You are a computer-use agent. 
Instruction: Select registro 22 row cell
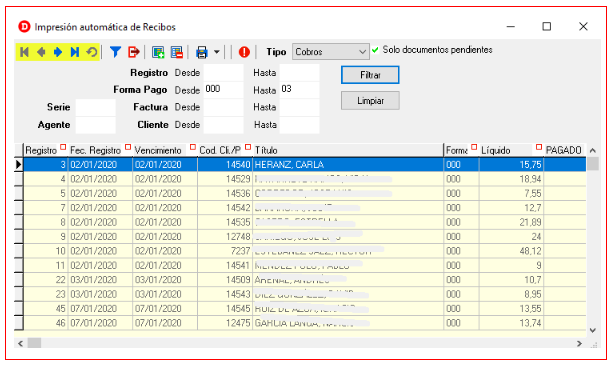[x=45, y=280]
